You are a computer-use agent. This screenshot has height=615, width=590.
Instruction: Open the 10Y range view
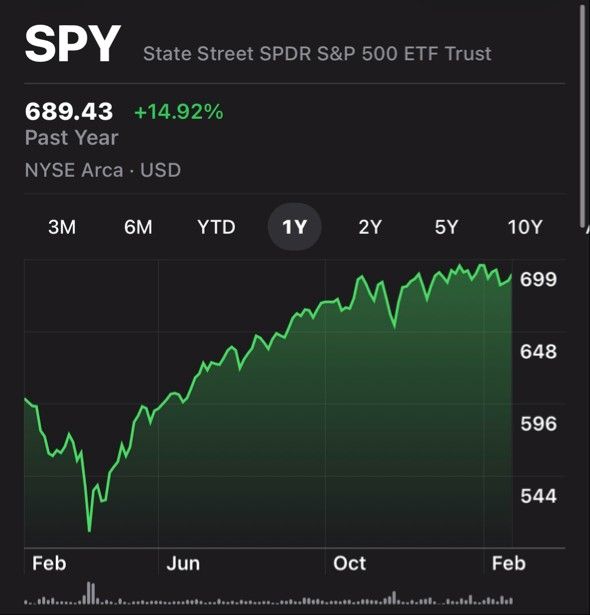(525, 227)
